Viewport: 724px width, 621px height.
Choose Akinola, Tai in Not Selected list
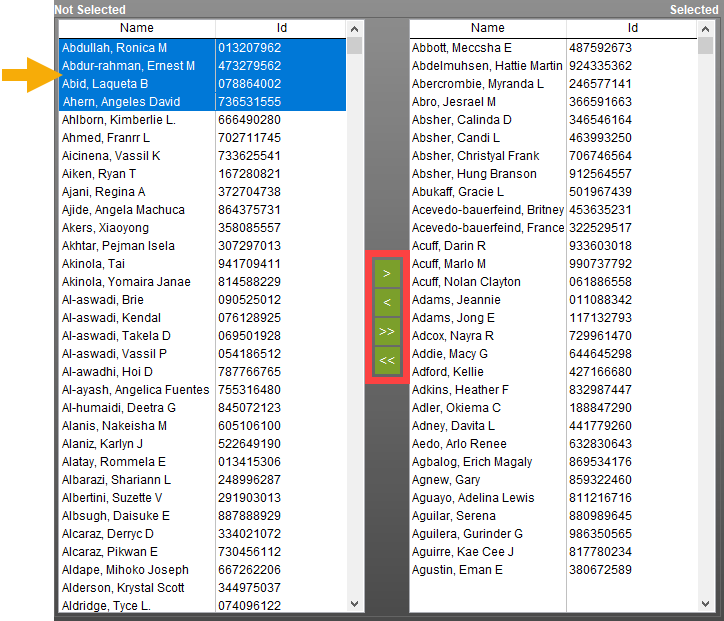tap(202, 264)
